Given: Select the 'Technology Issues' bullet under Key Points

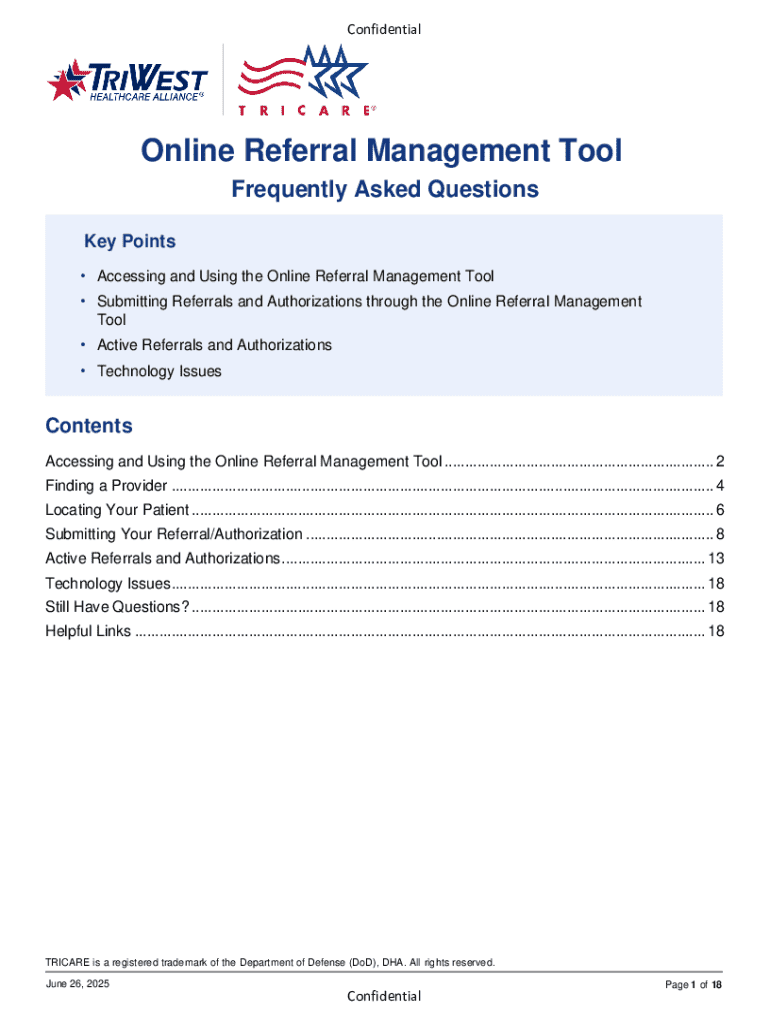Looking at the screenshot, I should click(x=159, y=371).
